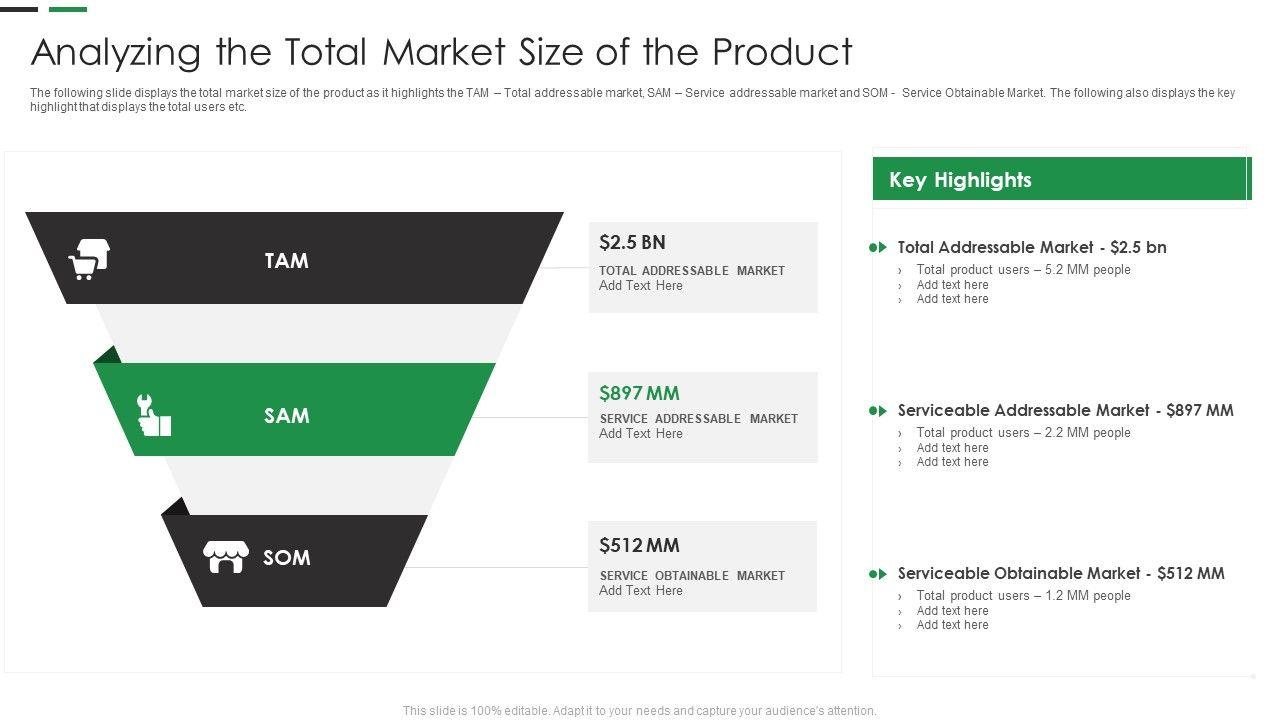Click chevron before 5.2 MM people line

coord(900,270)
